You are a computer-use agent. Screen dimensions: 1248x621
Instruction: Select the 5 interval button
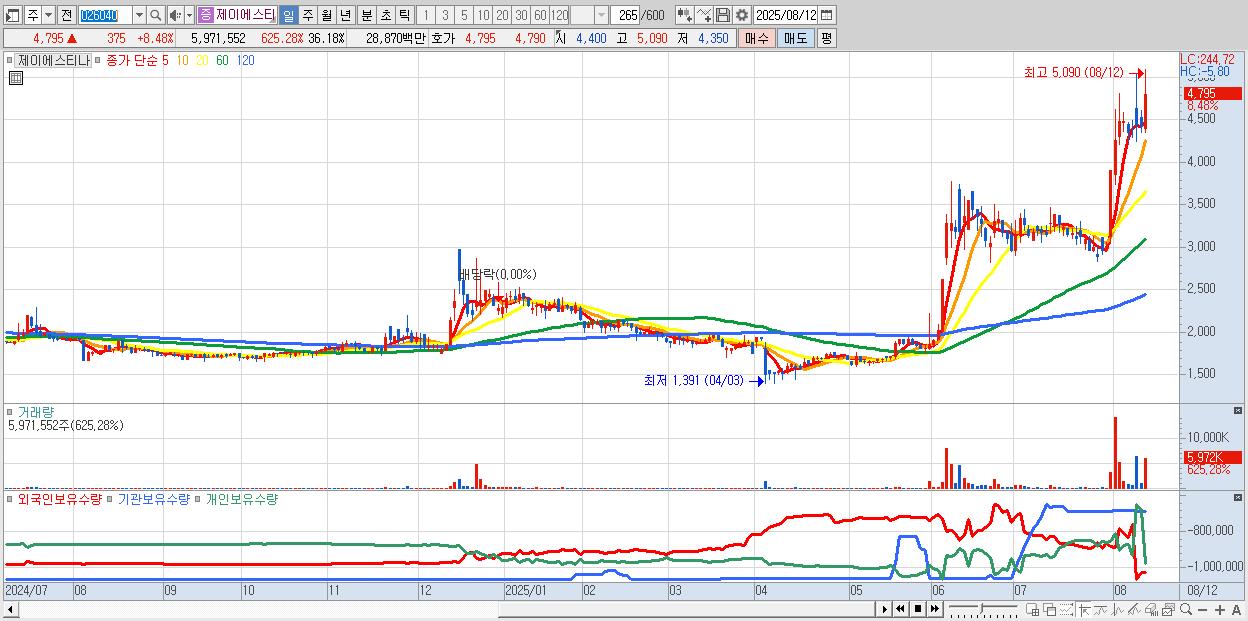coord(464,16)
